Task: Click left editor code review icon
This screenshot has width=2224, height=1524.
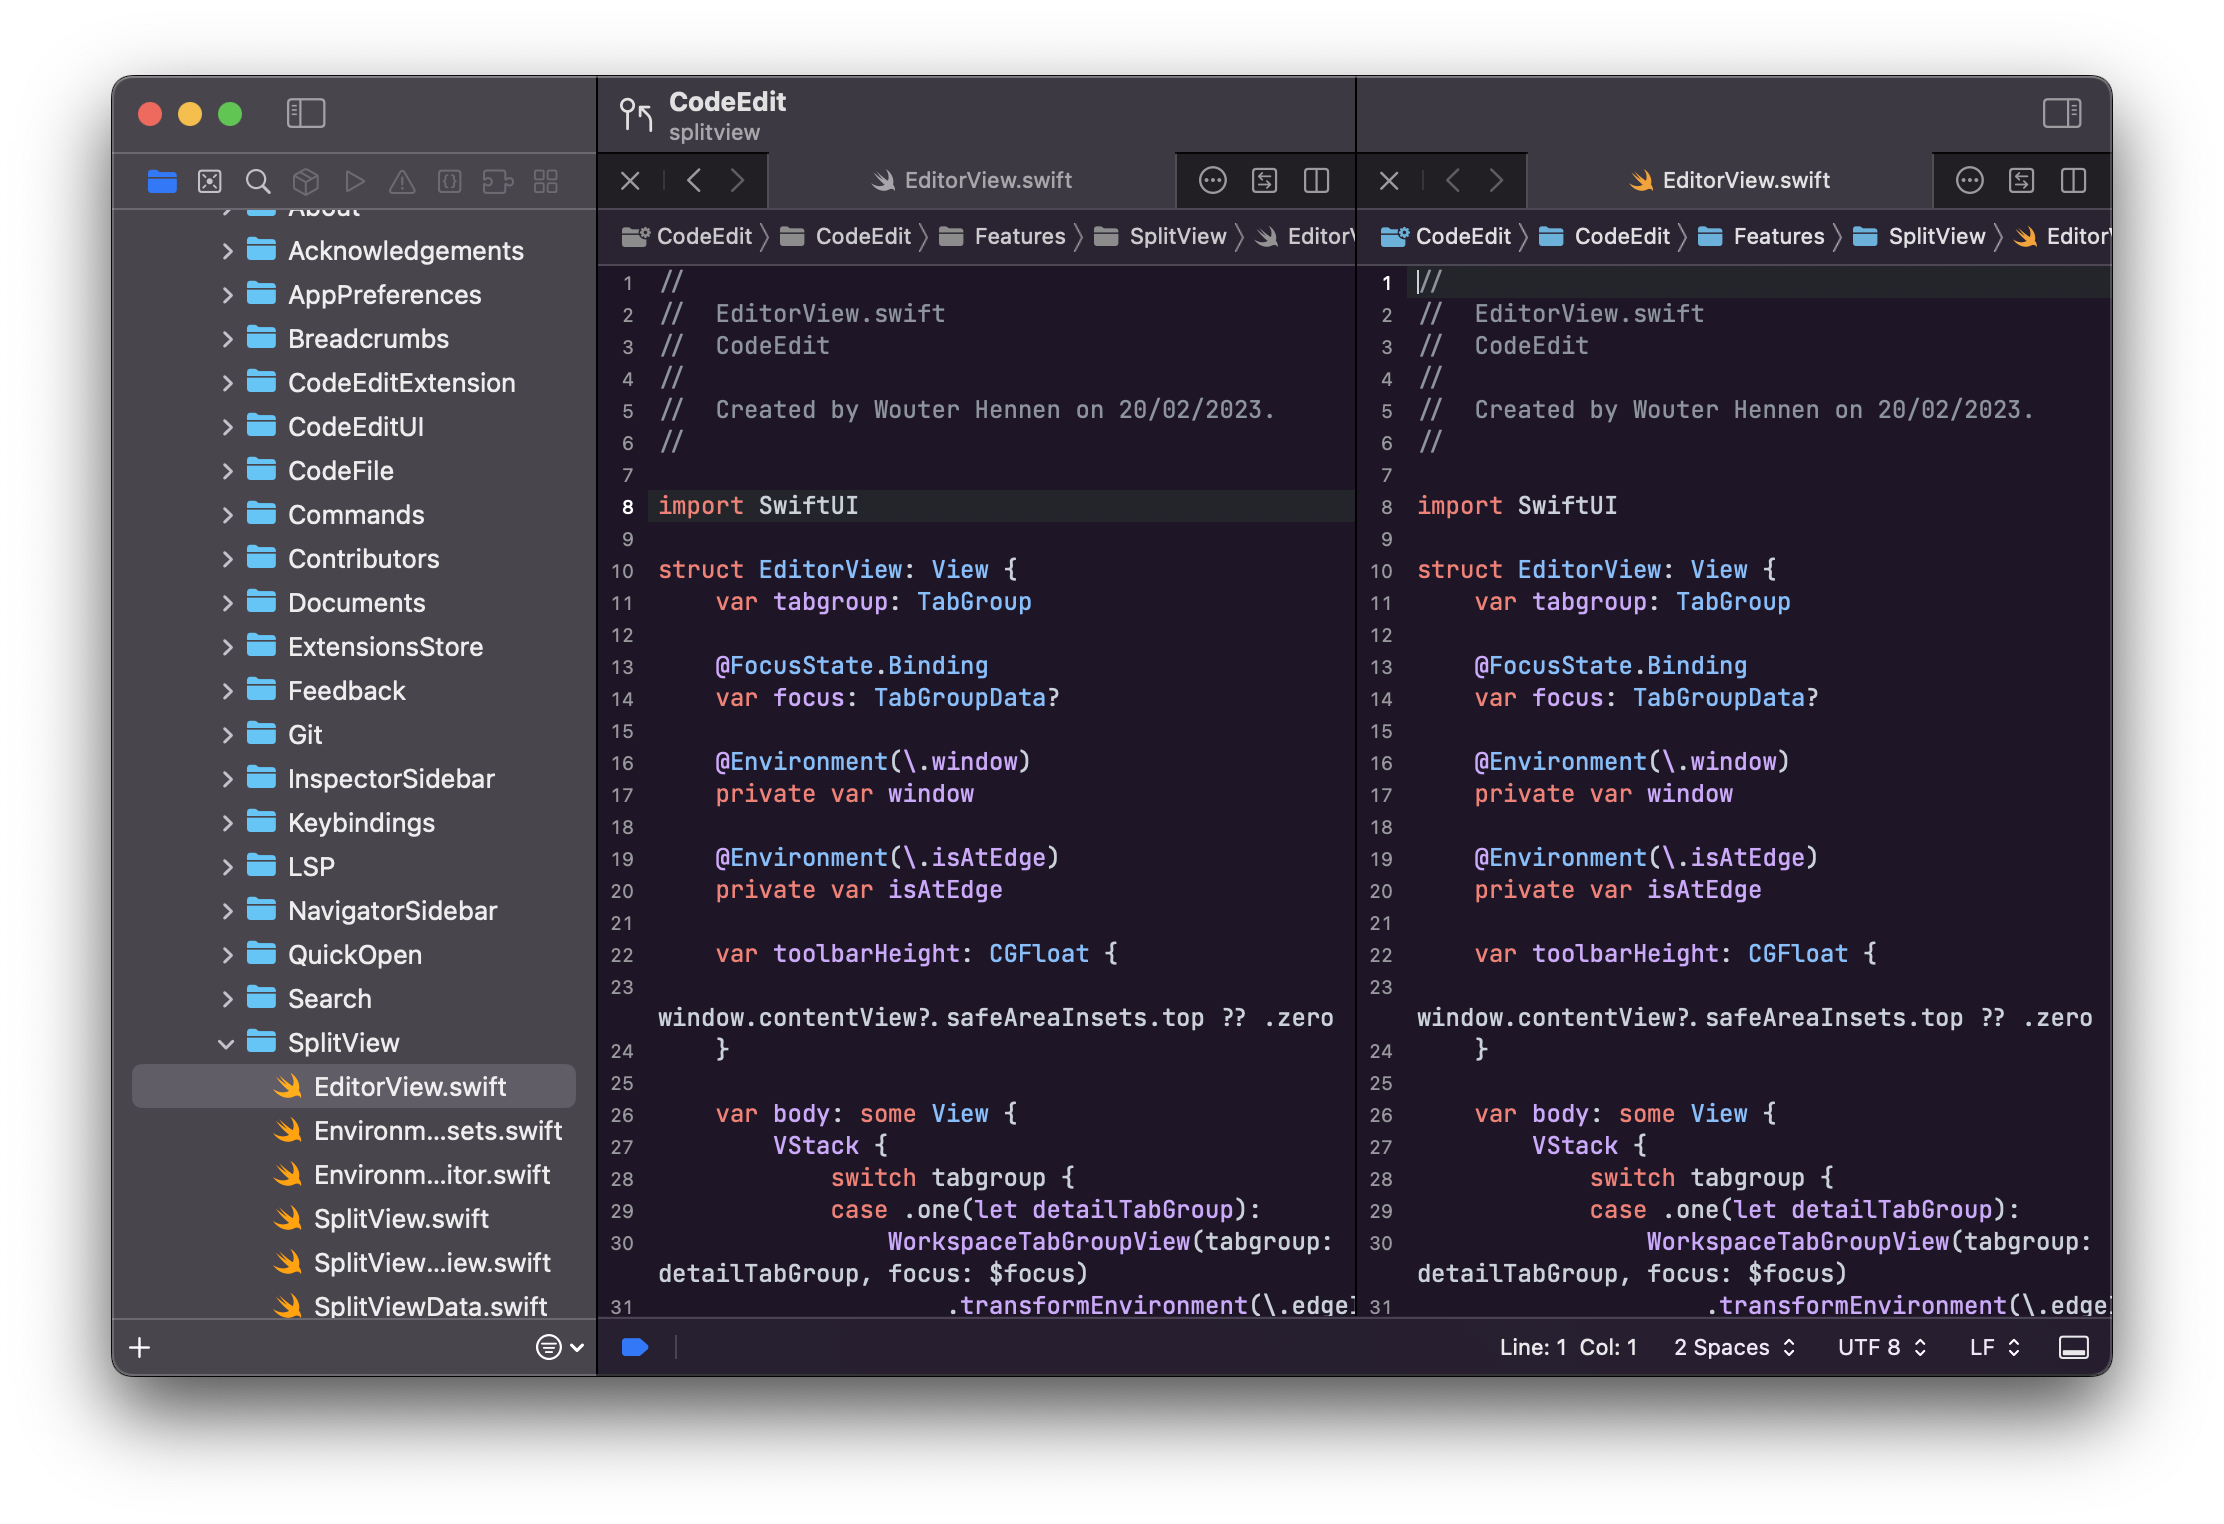Action: click(x=1265, y=180)
